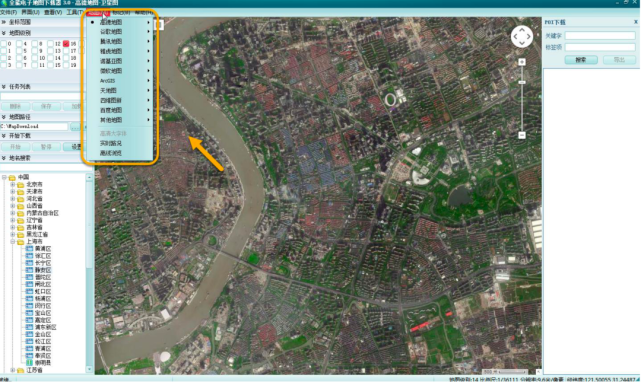
Task: Open the ArcGIS submenu
Action: [120, 81]
